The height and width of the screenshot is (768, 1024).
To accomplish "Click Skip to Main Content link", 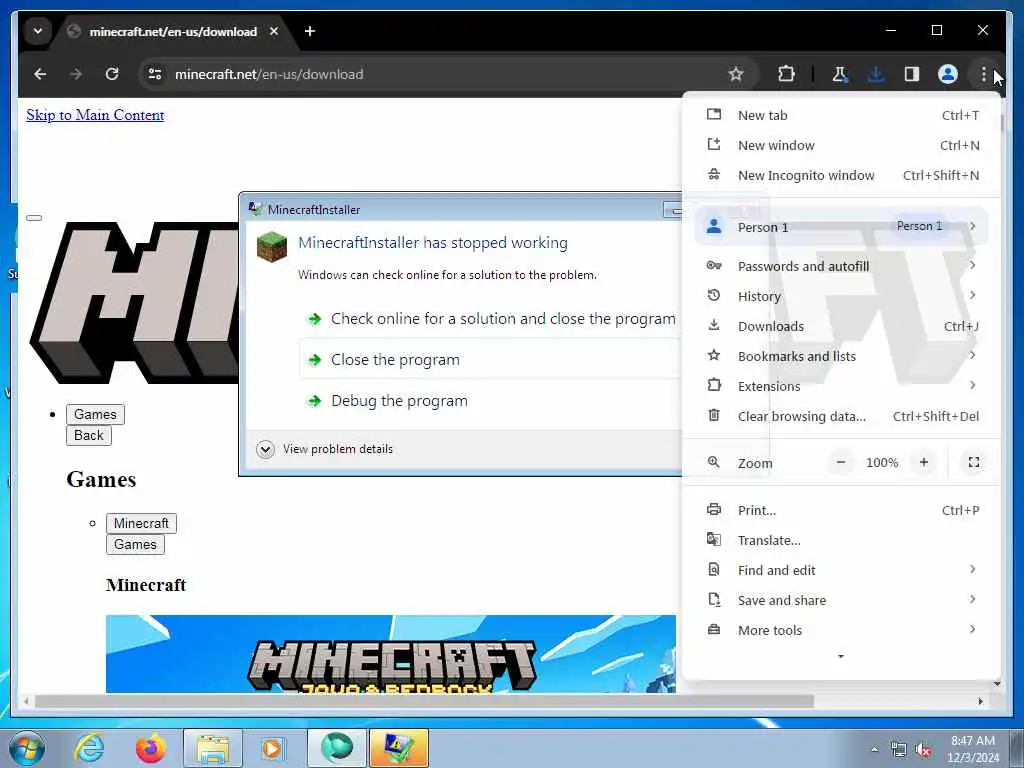I will [95, 115].
